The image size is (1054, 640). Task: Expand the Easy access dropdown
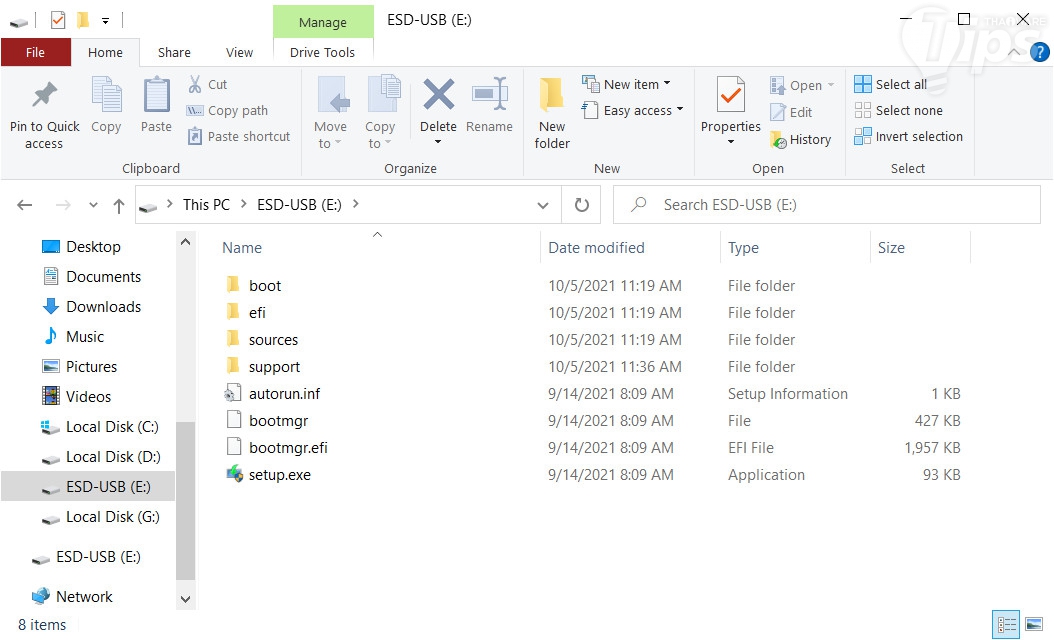tap(680, 110)
